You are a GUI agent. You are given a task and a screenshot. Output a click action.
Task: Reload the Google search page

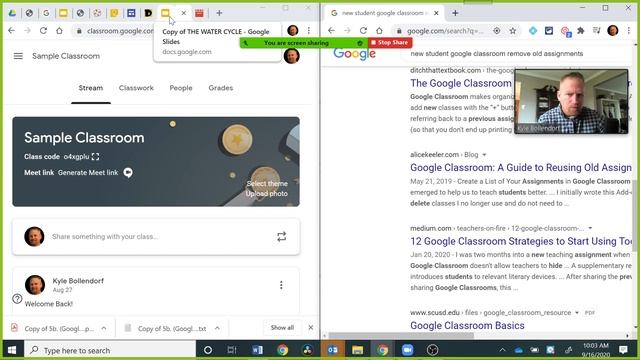pos(363,31)
